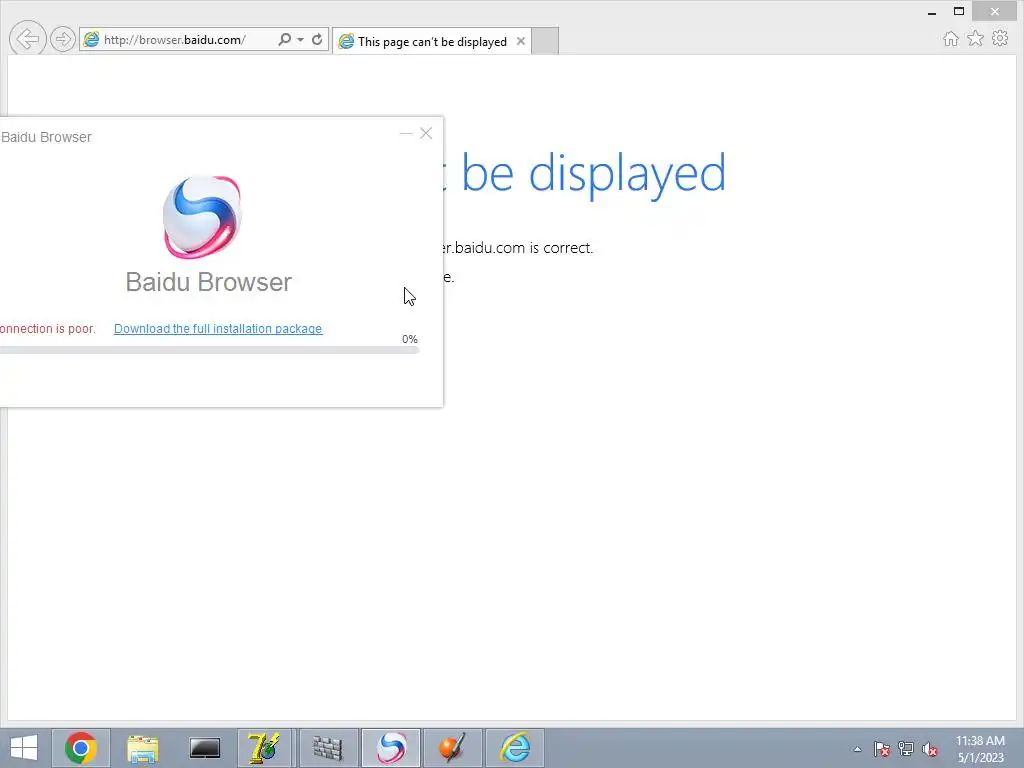
Task: Open the network status tray icon
Action: [906, 749]
